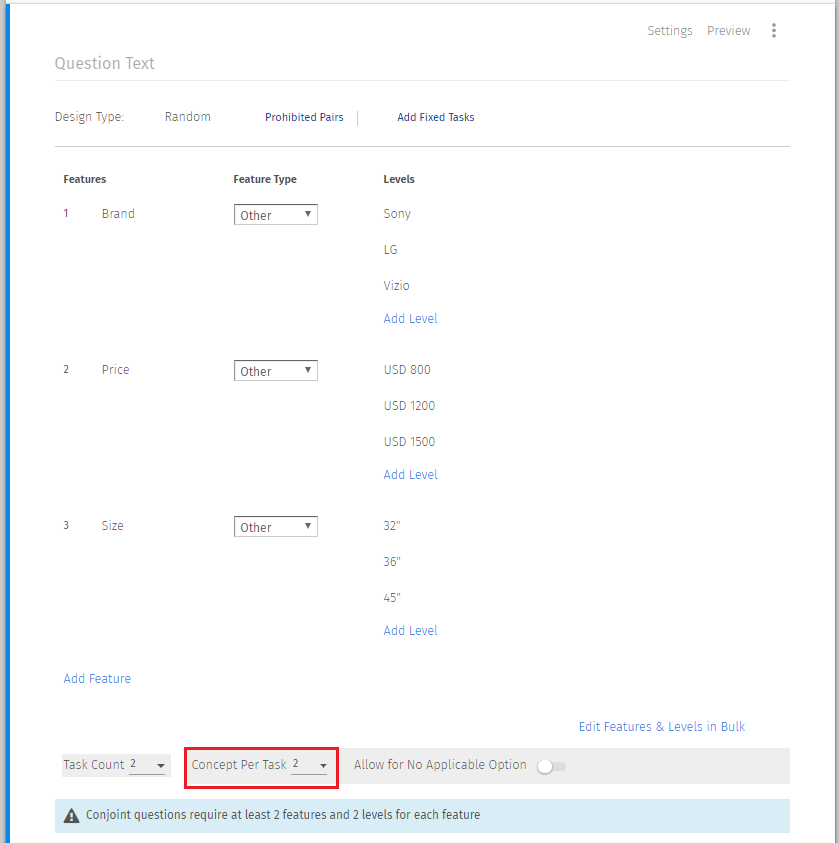Image resolution: width=839 pixels, height=843 pixels.
Task: Click the Add Feature link
Action: pyautogui.click(x=97, y=679)
